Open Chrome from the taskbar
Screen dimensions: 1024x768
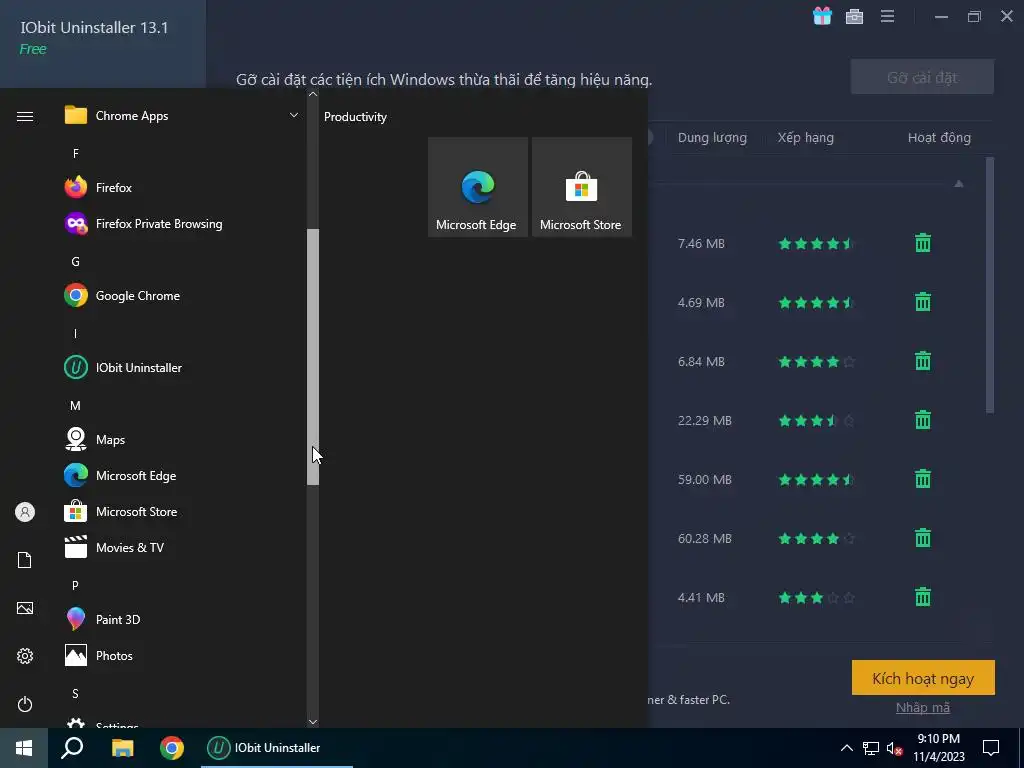click(172, 748)
